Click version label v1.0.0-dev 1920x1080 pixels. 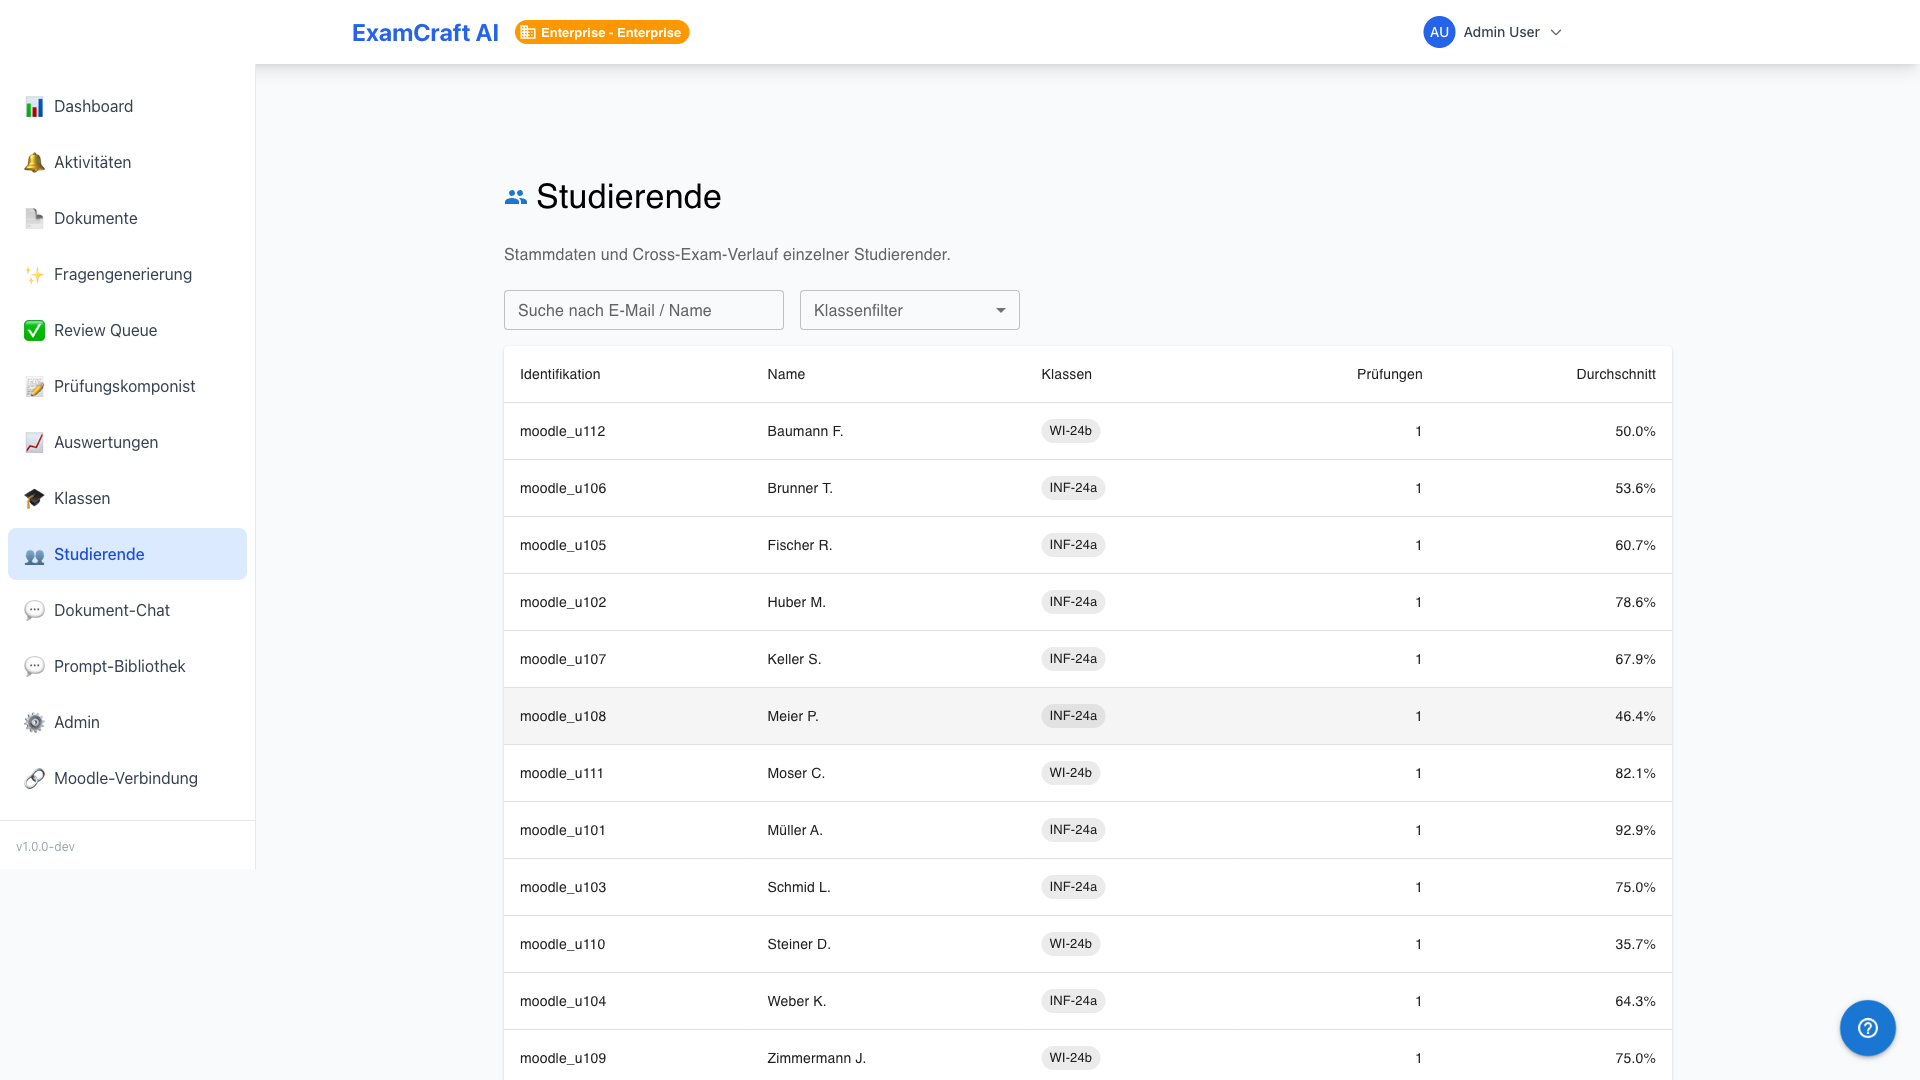[x=45, y=847]
